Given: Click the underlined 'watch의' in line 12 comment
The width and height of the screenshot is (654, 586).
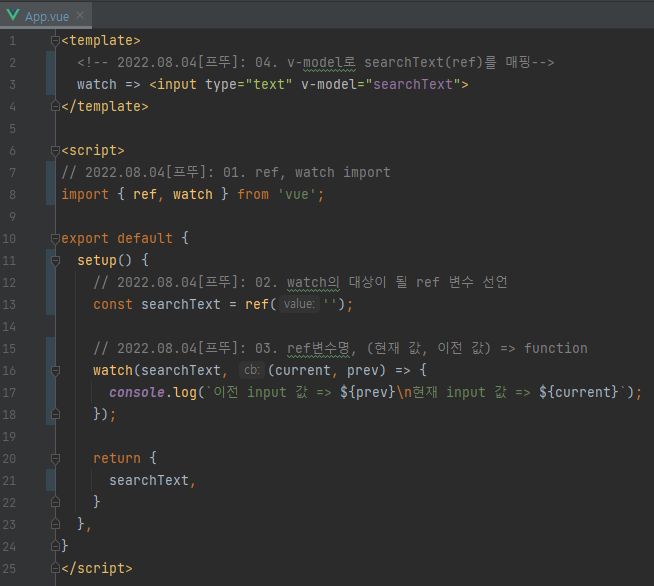Looking at the screenshot, I should [x=313, y=283].
